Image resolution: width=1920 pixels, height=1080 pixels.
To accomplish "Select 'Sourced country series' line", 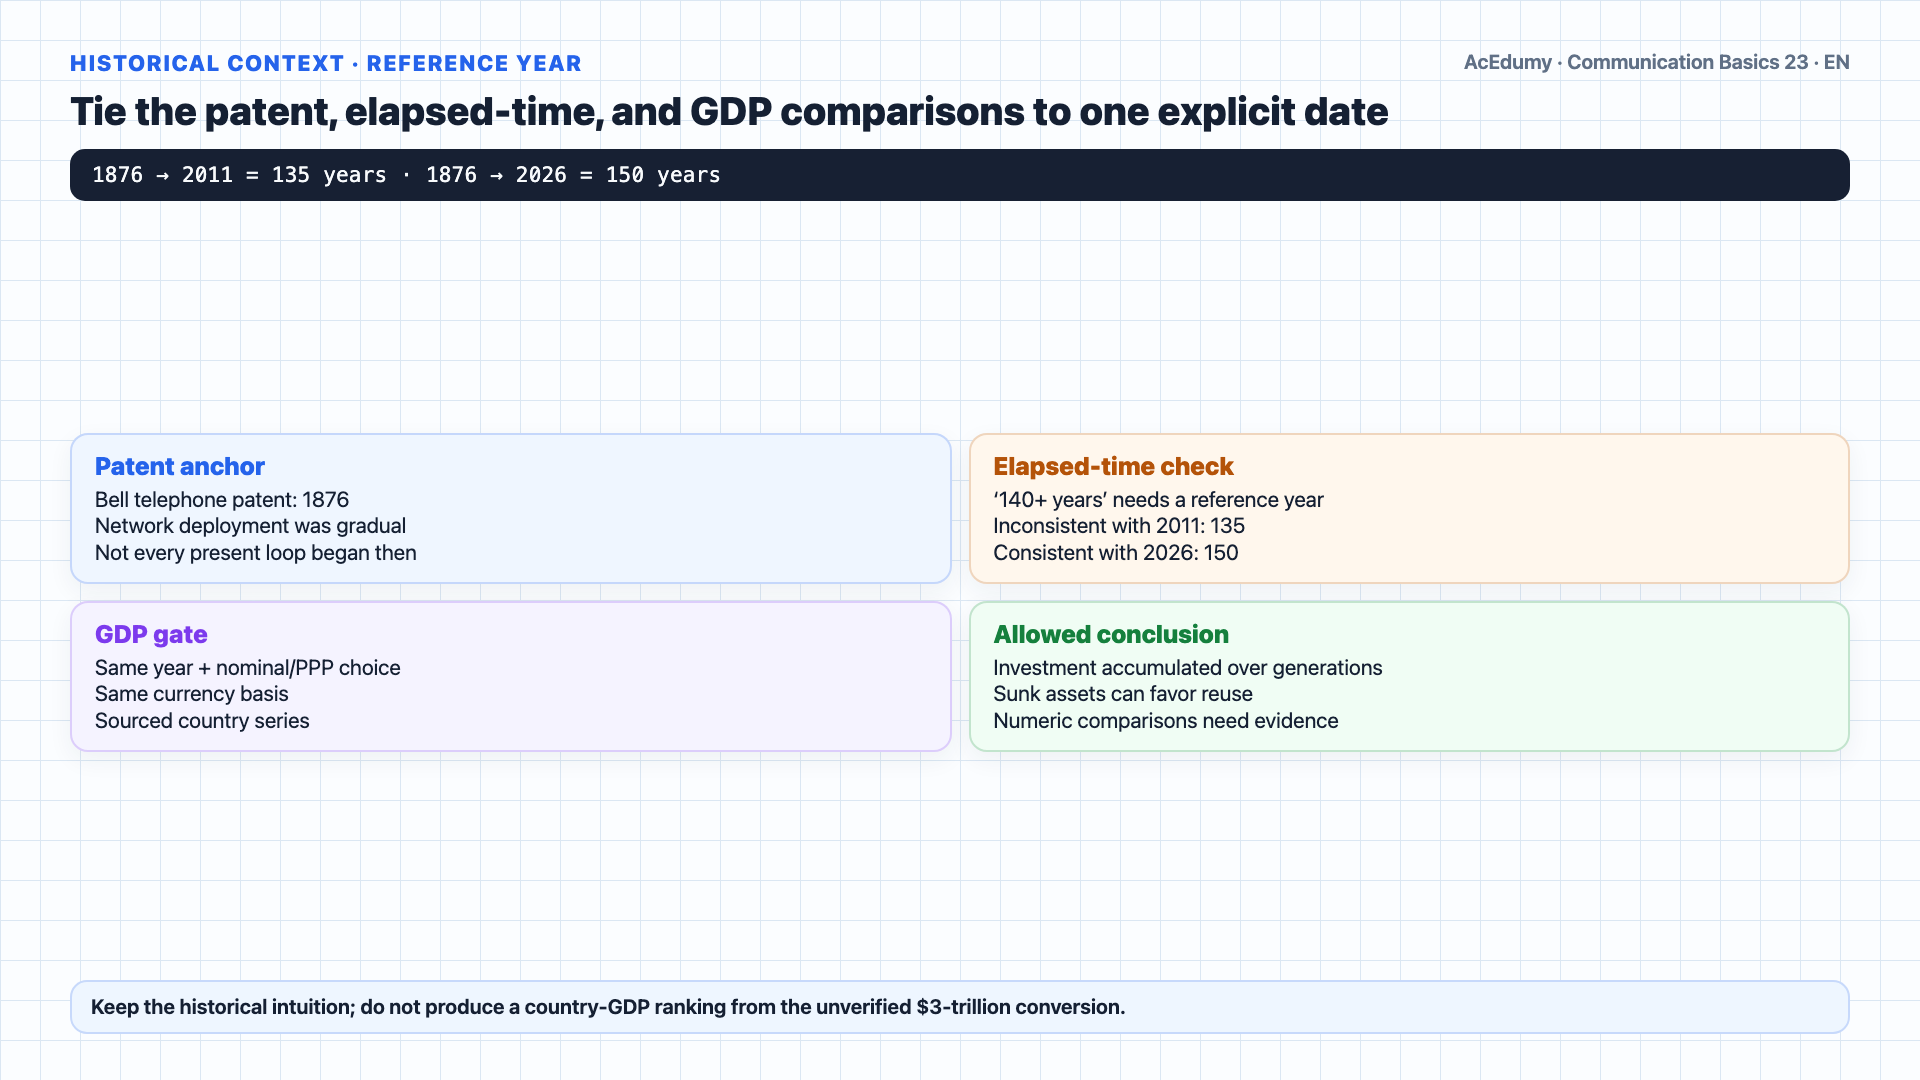I will pos(202,721).
